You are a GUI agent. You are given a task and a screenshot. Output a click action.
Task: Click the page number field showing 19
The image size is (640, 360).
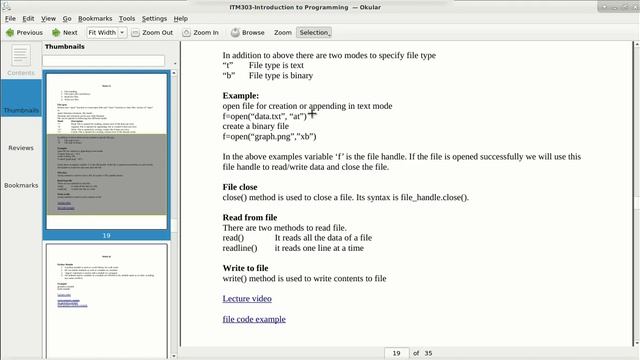pyautogui.click(x=396, y=353)
